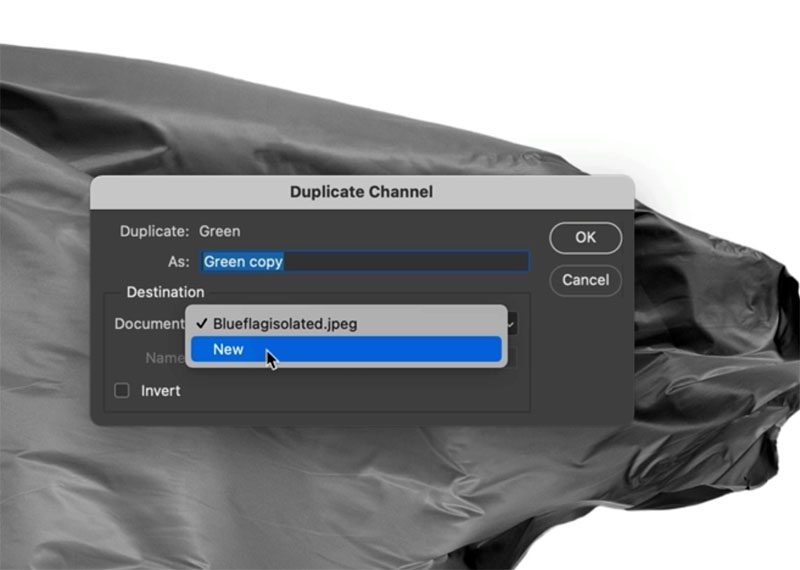800x570 pixels.
Task: Click the Duplicate: label
Action: pyautogui.click(x=154, y=231)
